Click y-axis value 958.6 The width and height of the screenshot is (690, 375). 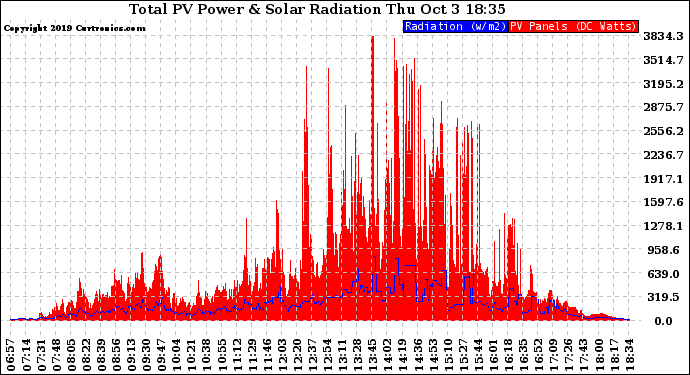[x=665, y=250]
